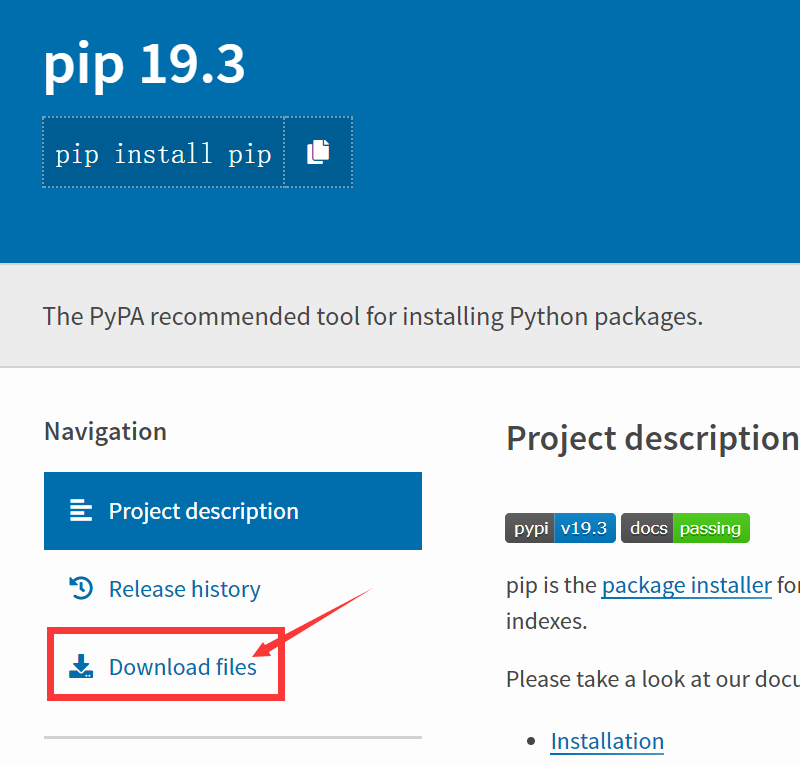
Task: Click the Project description heading
Action: 651,438
